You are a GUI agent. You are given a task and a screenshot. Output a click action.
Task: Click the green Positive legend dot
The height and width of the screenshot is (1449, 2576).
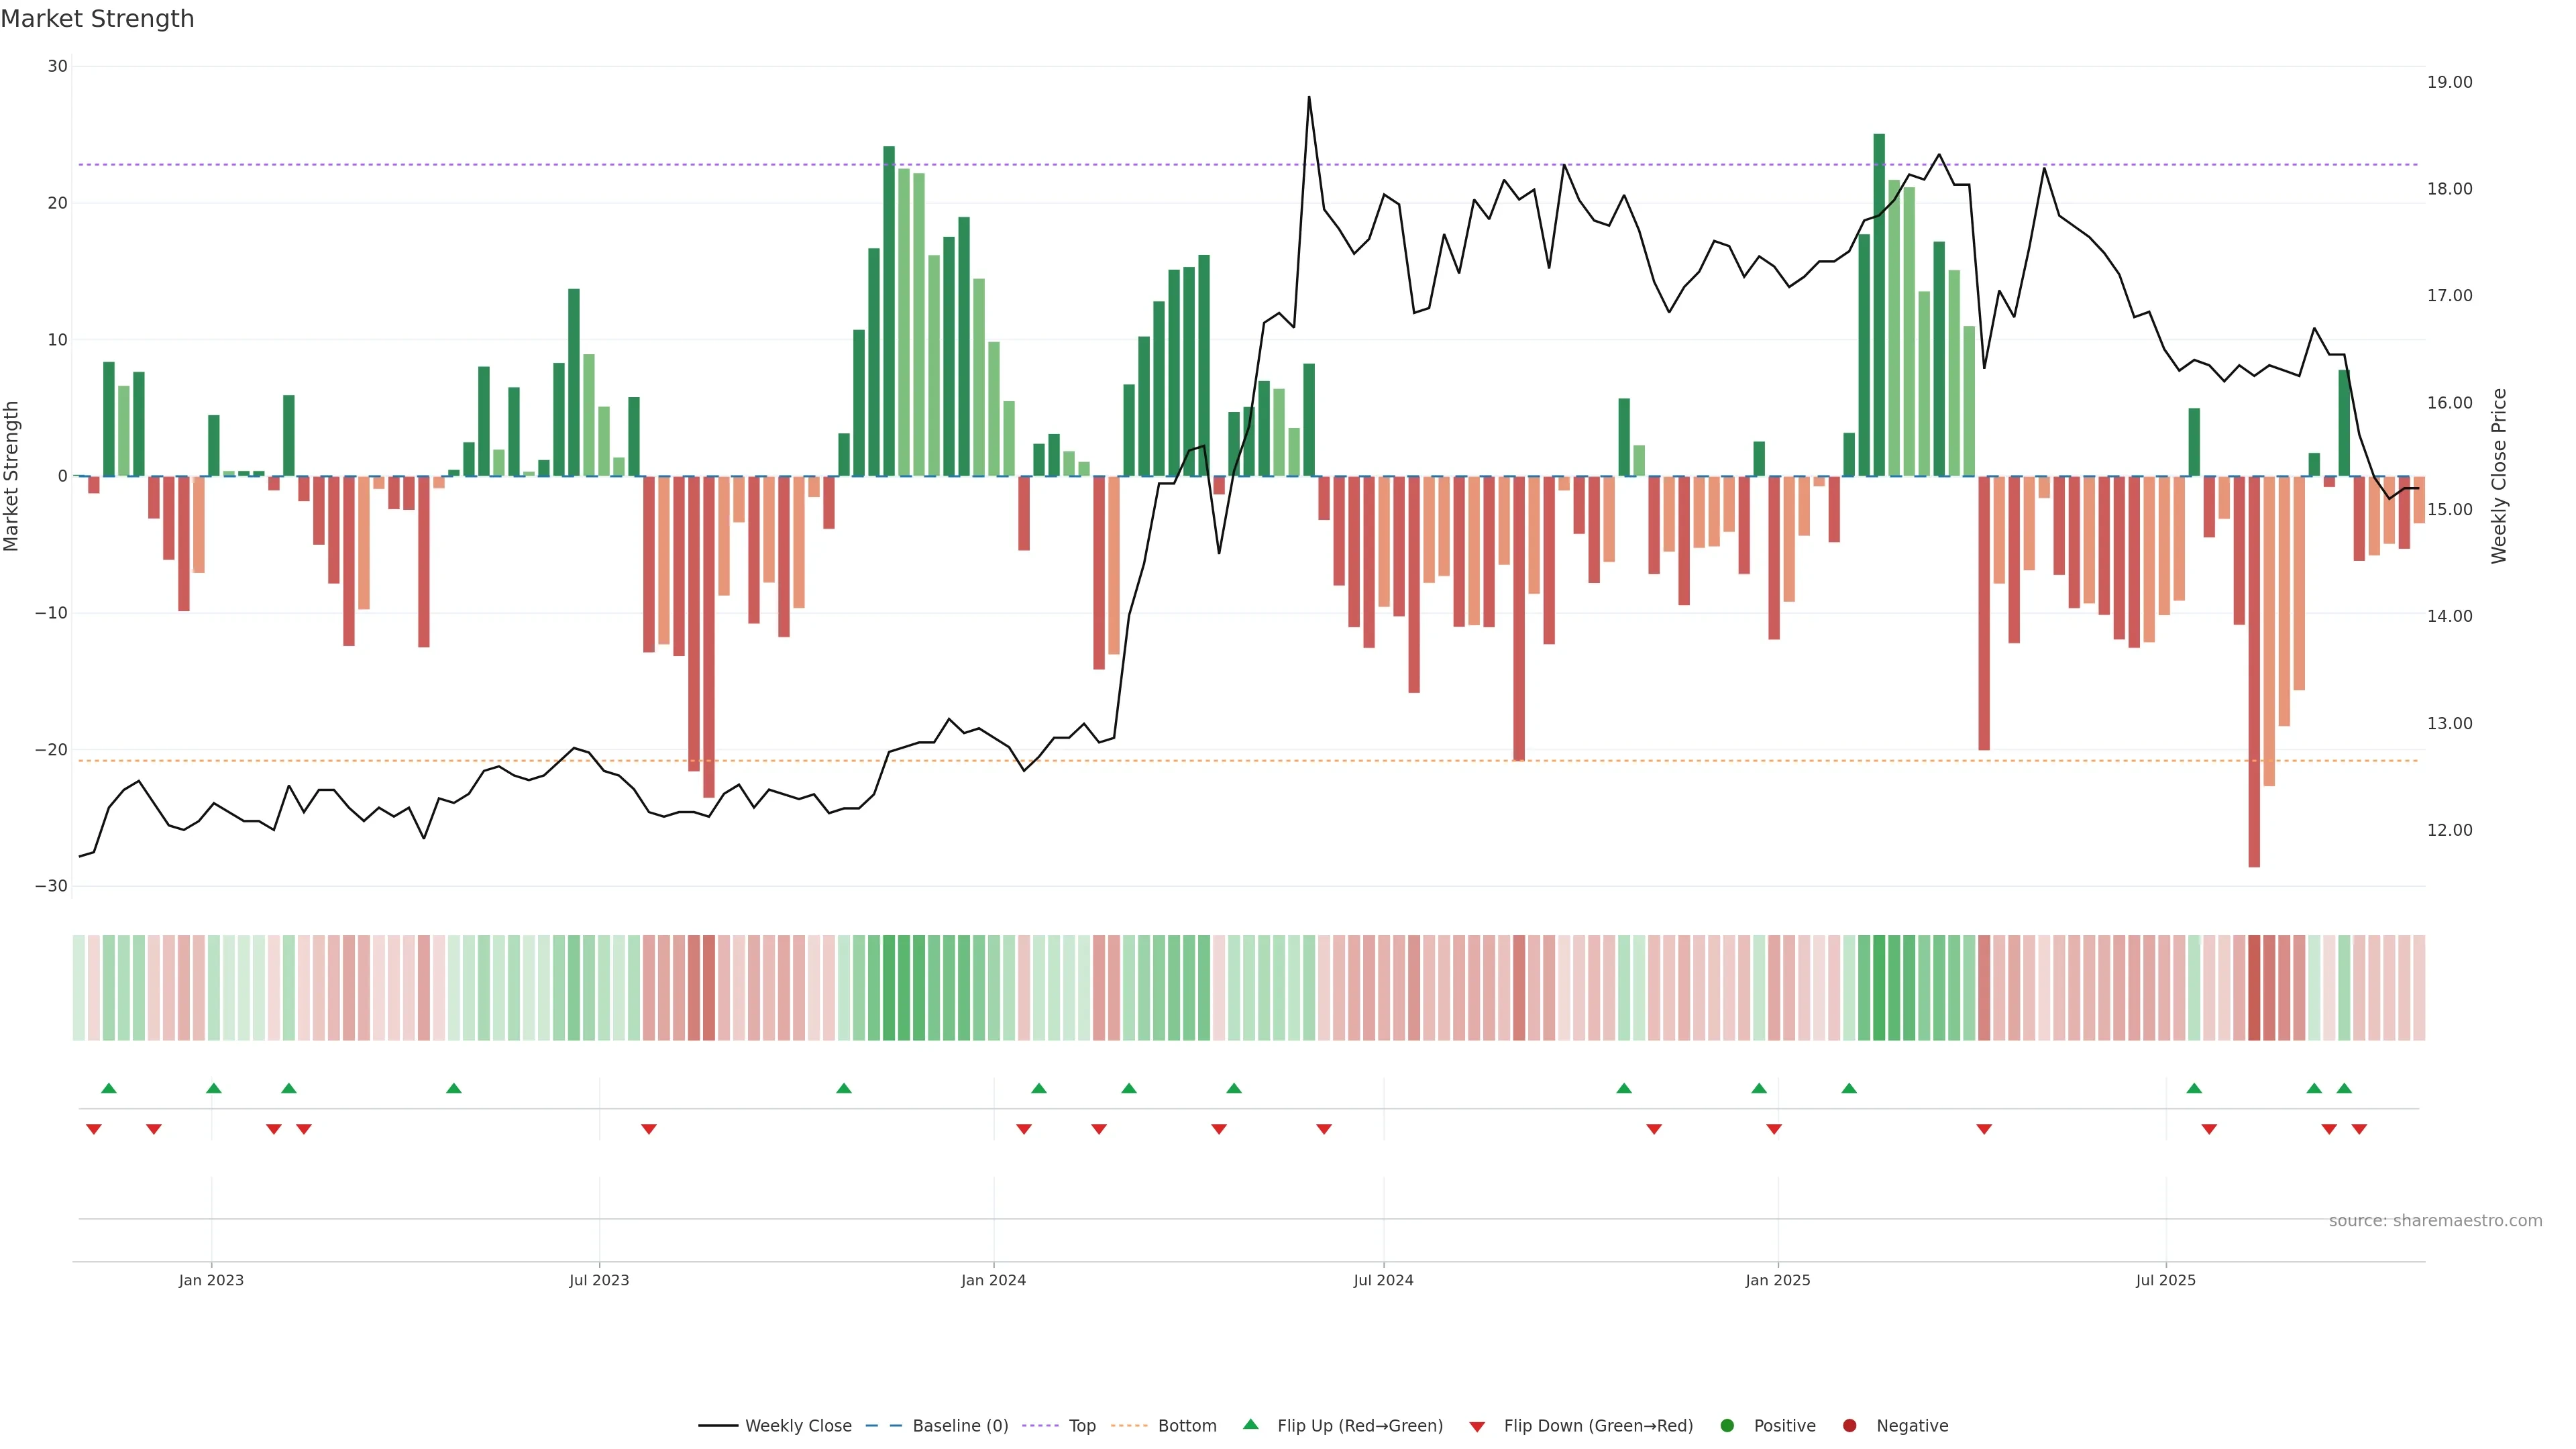tap(1727, 1426)
